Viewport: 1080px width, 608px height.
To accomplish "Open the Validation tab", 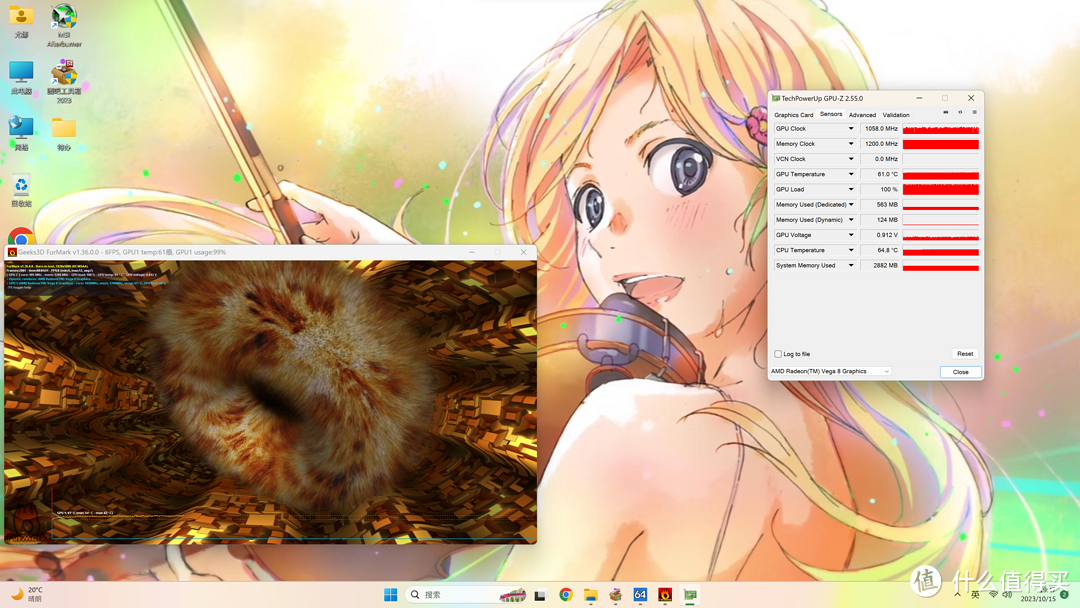I will (896, 115).
